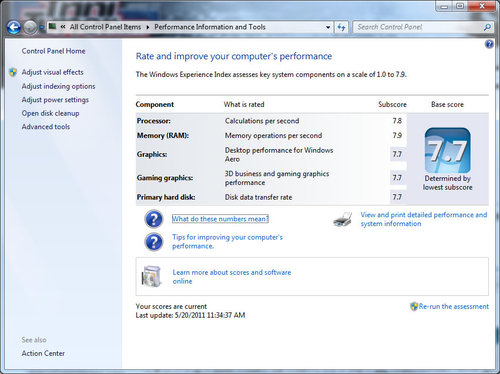Click the Back navigation arrow
The height and width of the screenshot is (374, 500).
tap(14, 27)
